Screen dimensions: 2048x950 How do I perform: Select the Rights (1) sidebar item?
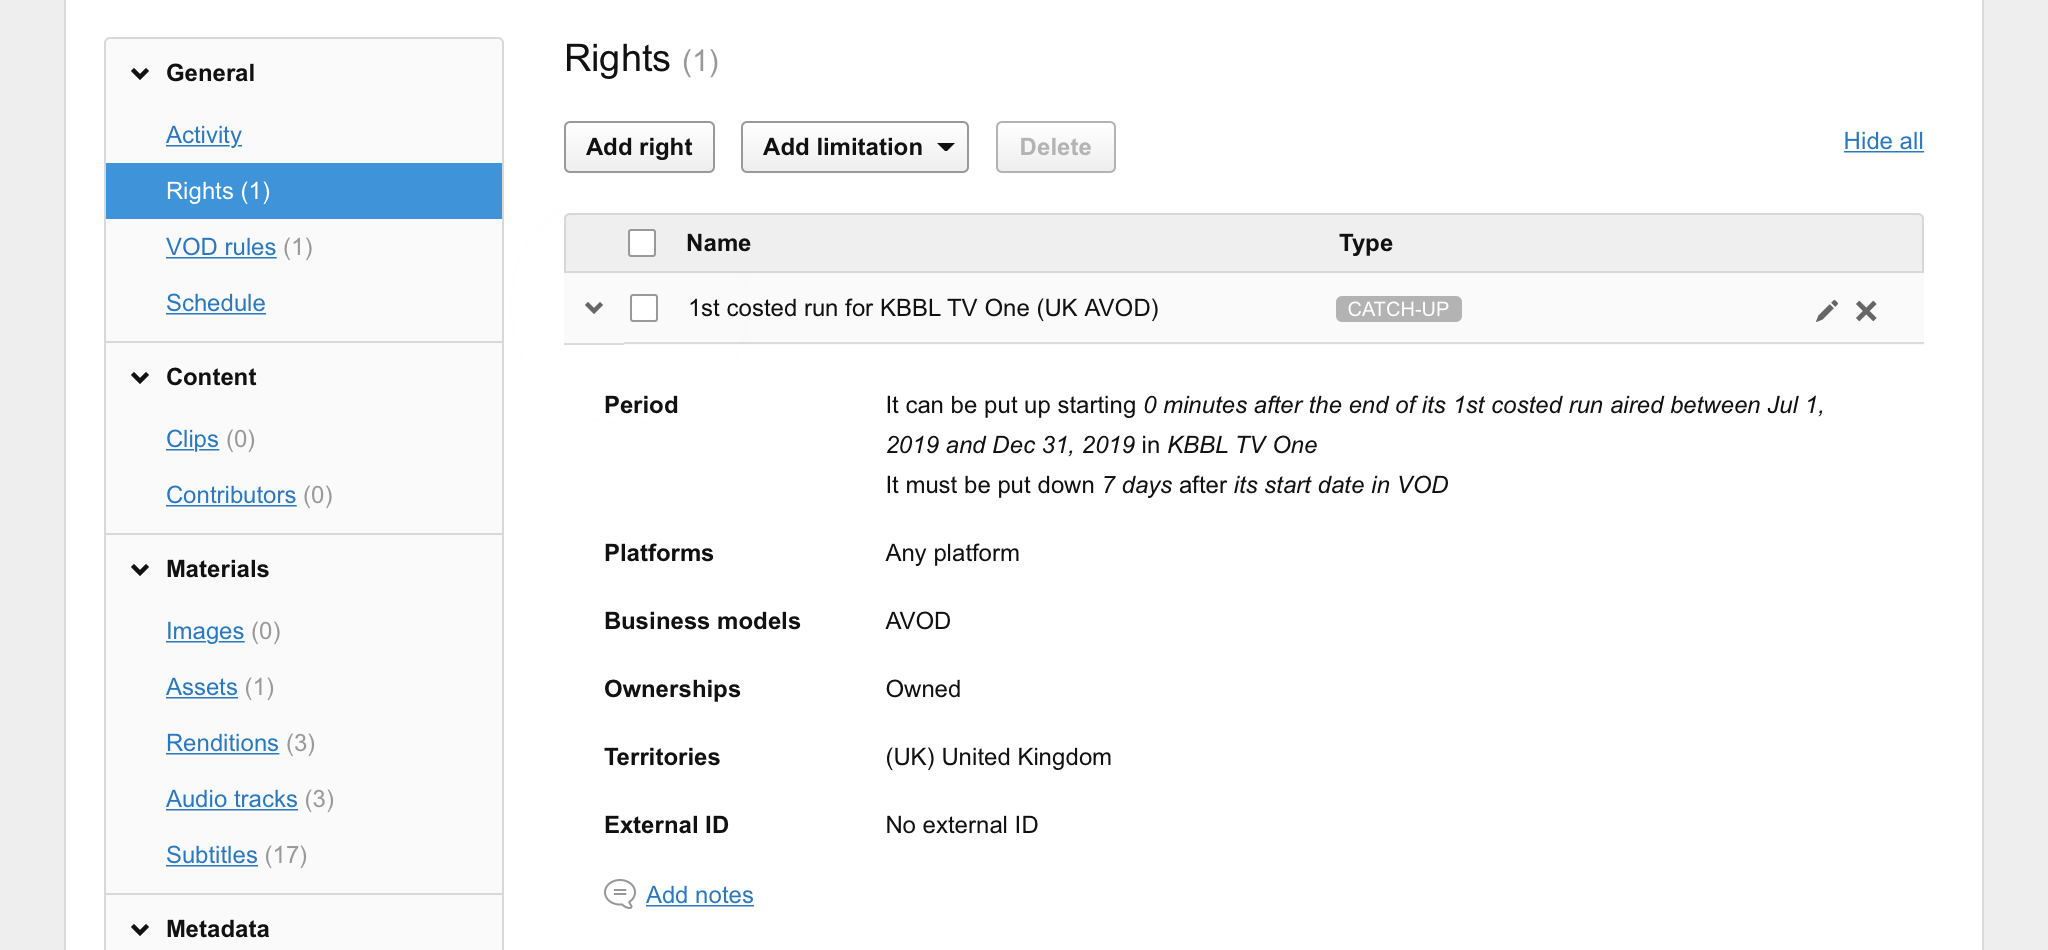304,191
